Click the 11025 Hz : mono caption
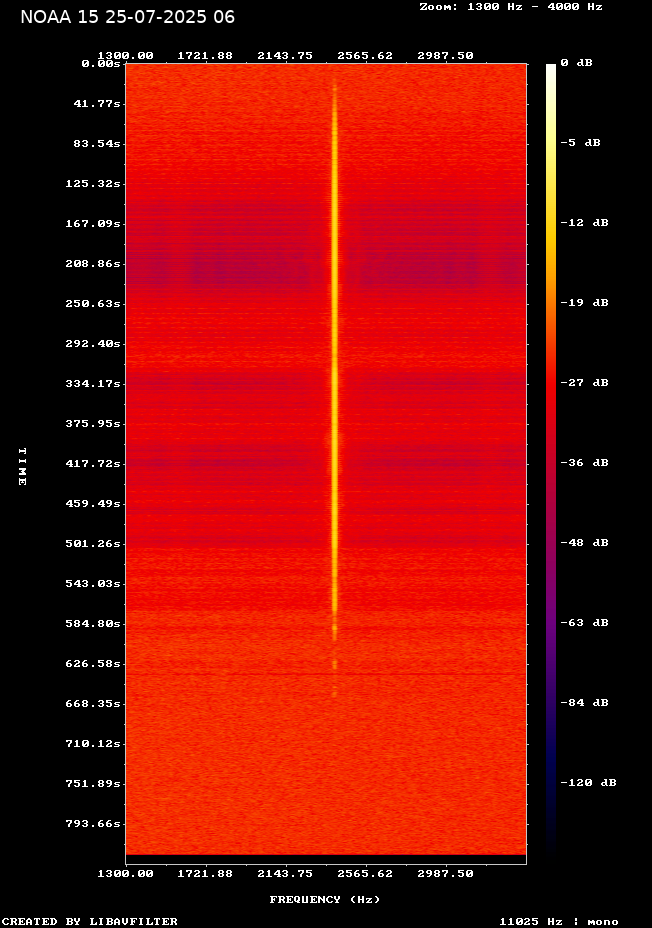The image size is (652, 928). (x=559, y=921)
